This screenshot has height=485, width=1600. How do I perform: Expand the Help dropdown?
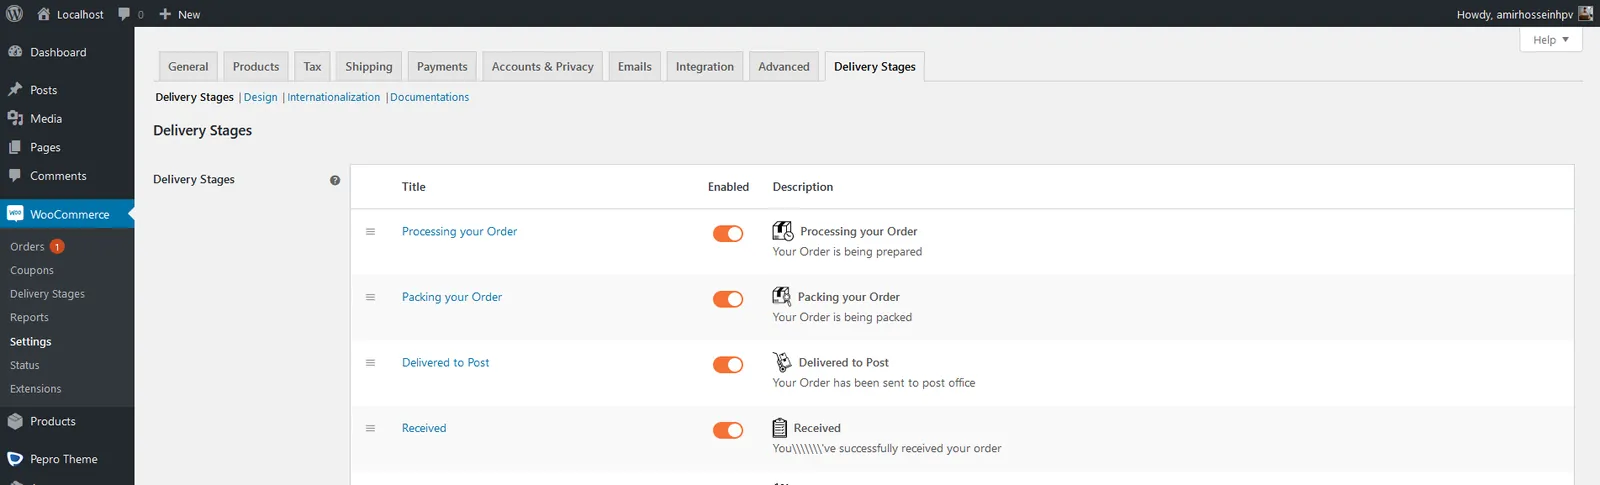tap(1551, 40)
